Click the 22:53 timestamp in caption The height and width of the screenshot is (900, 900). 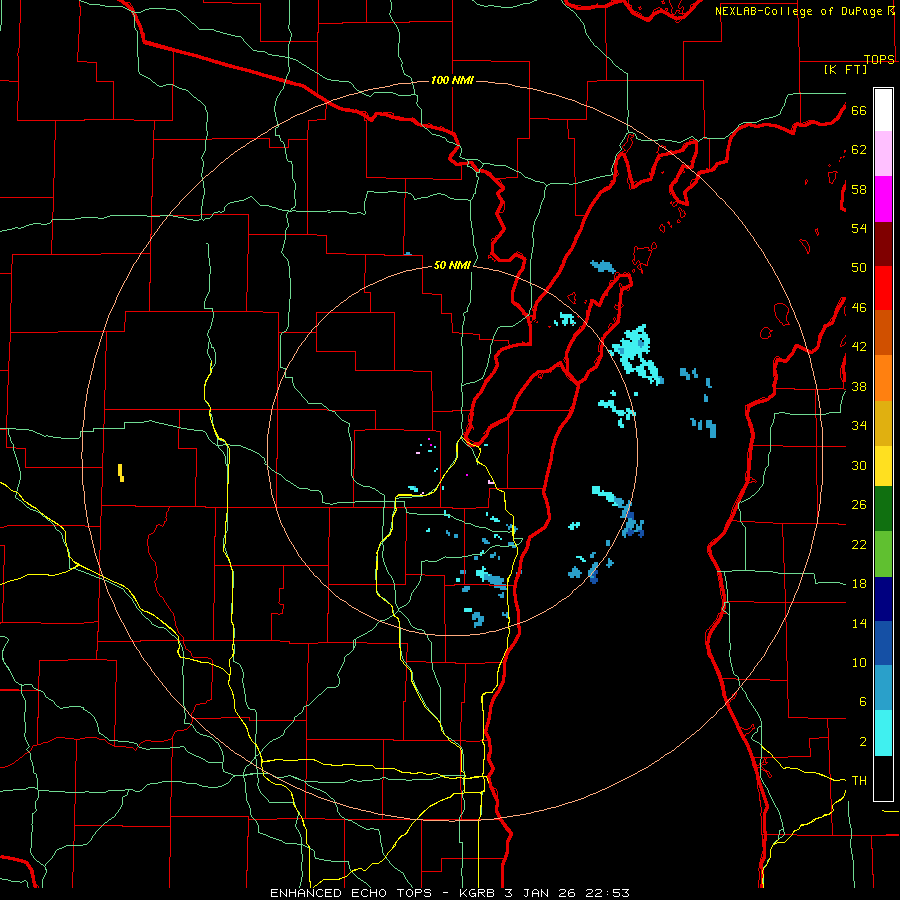click(x=607, y=893)
